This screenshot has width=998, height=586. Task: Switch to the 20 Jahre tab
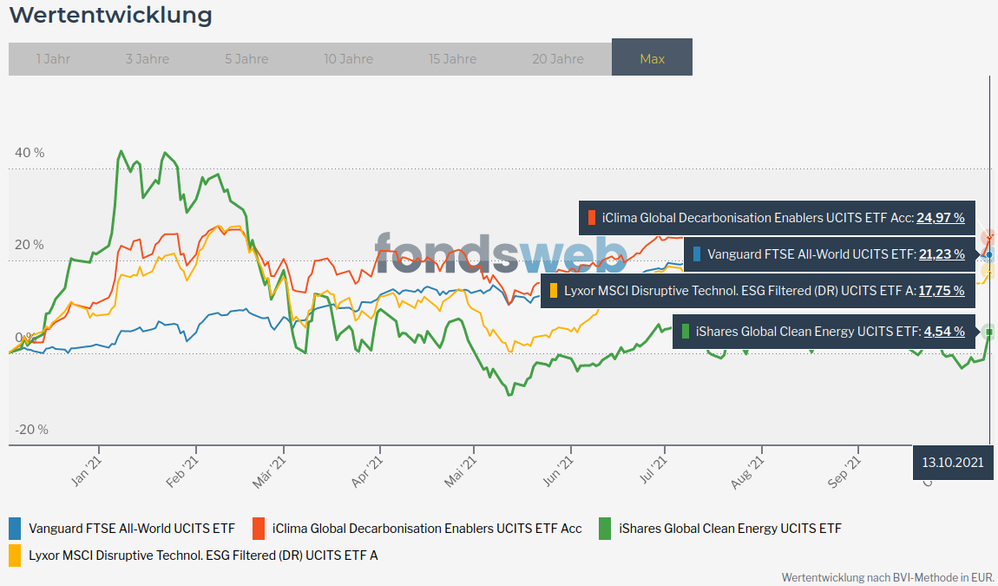(558, 59)
